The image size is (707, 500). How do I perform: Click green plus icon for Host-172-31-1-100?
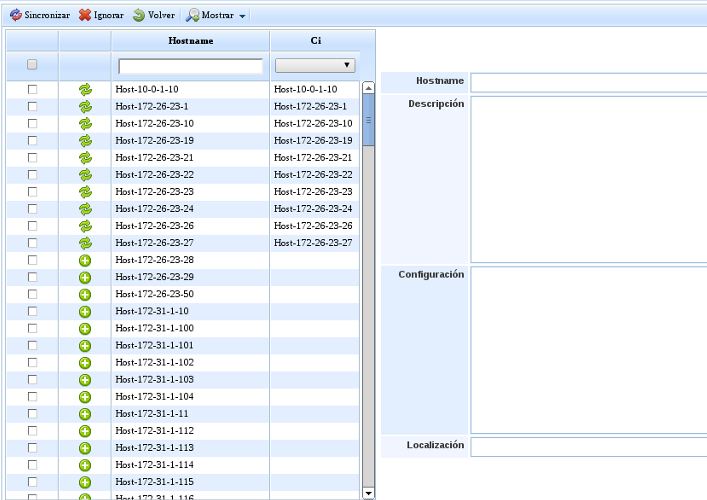coord(85,328)
